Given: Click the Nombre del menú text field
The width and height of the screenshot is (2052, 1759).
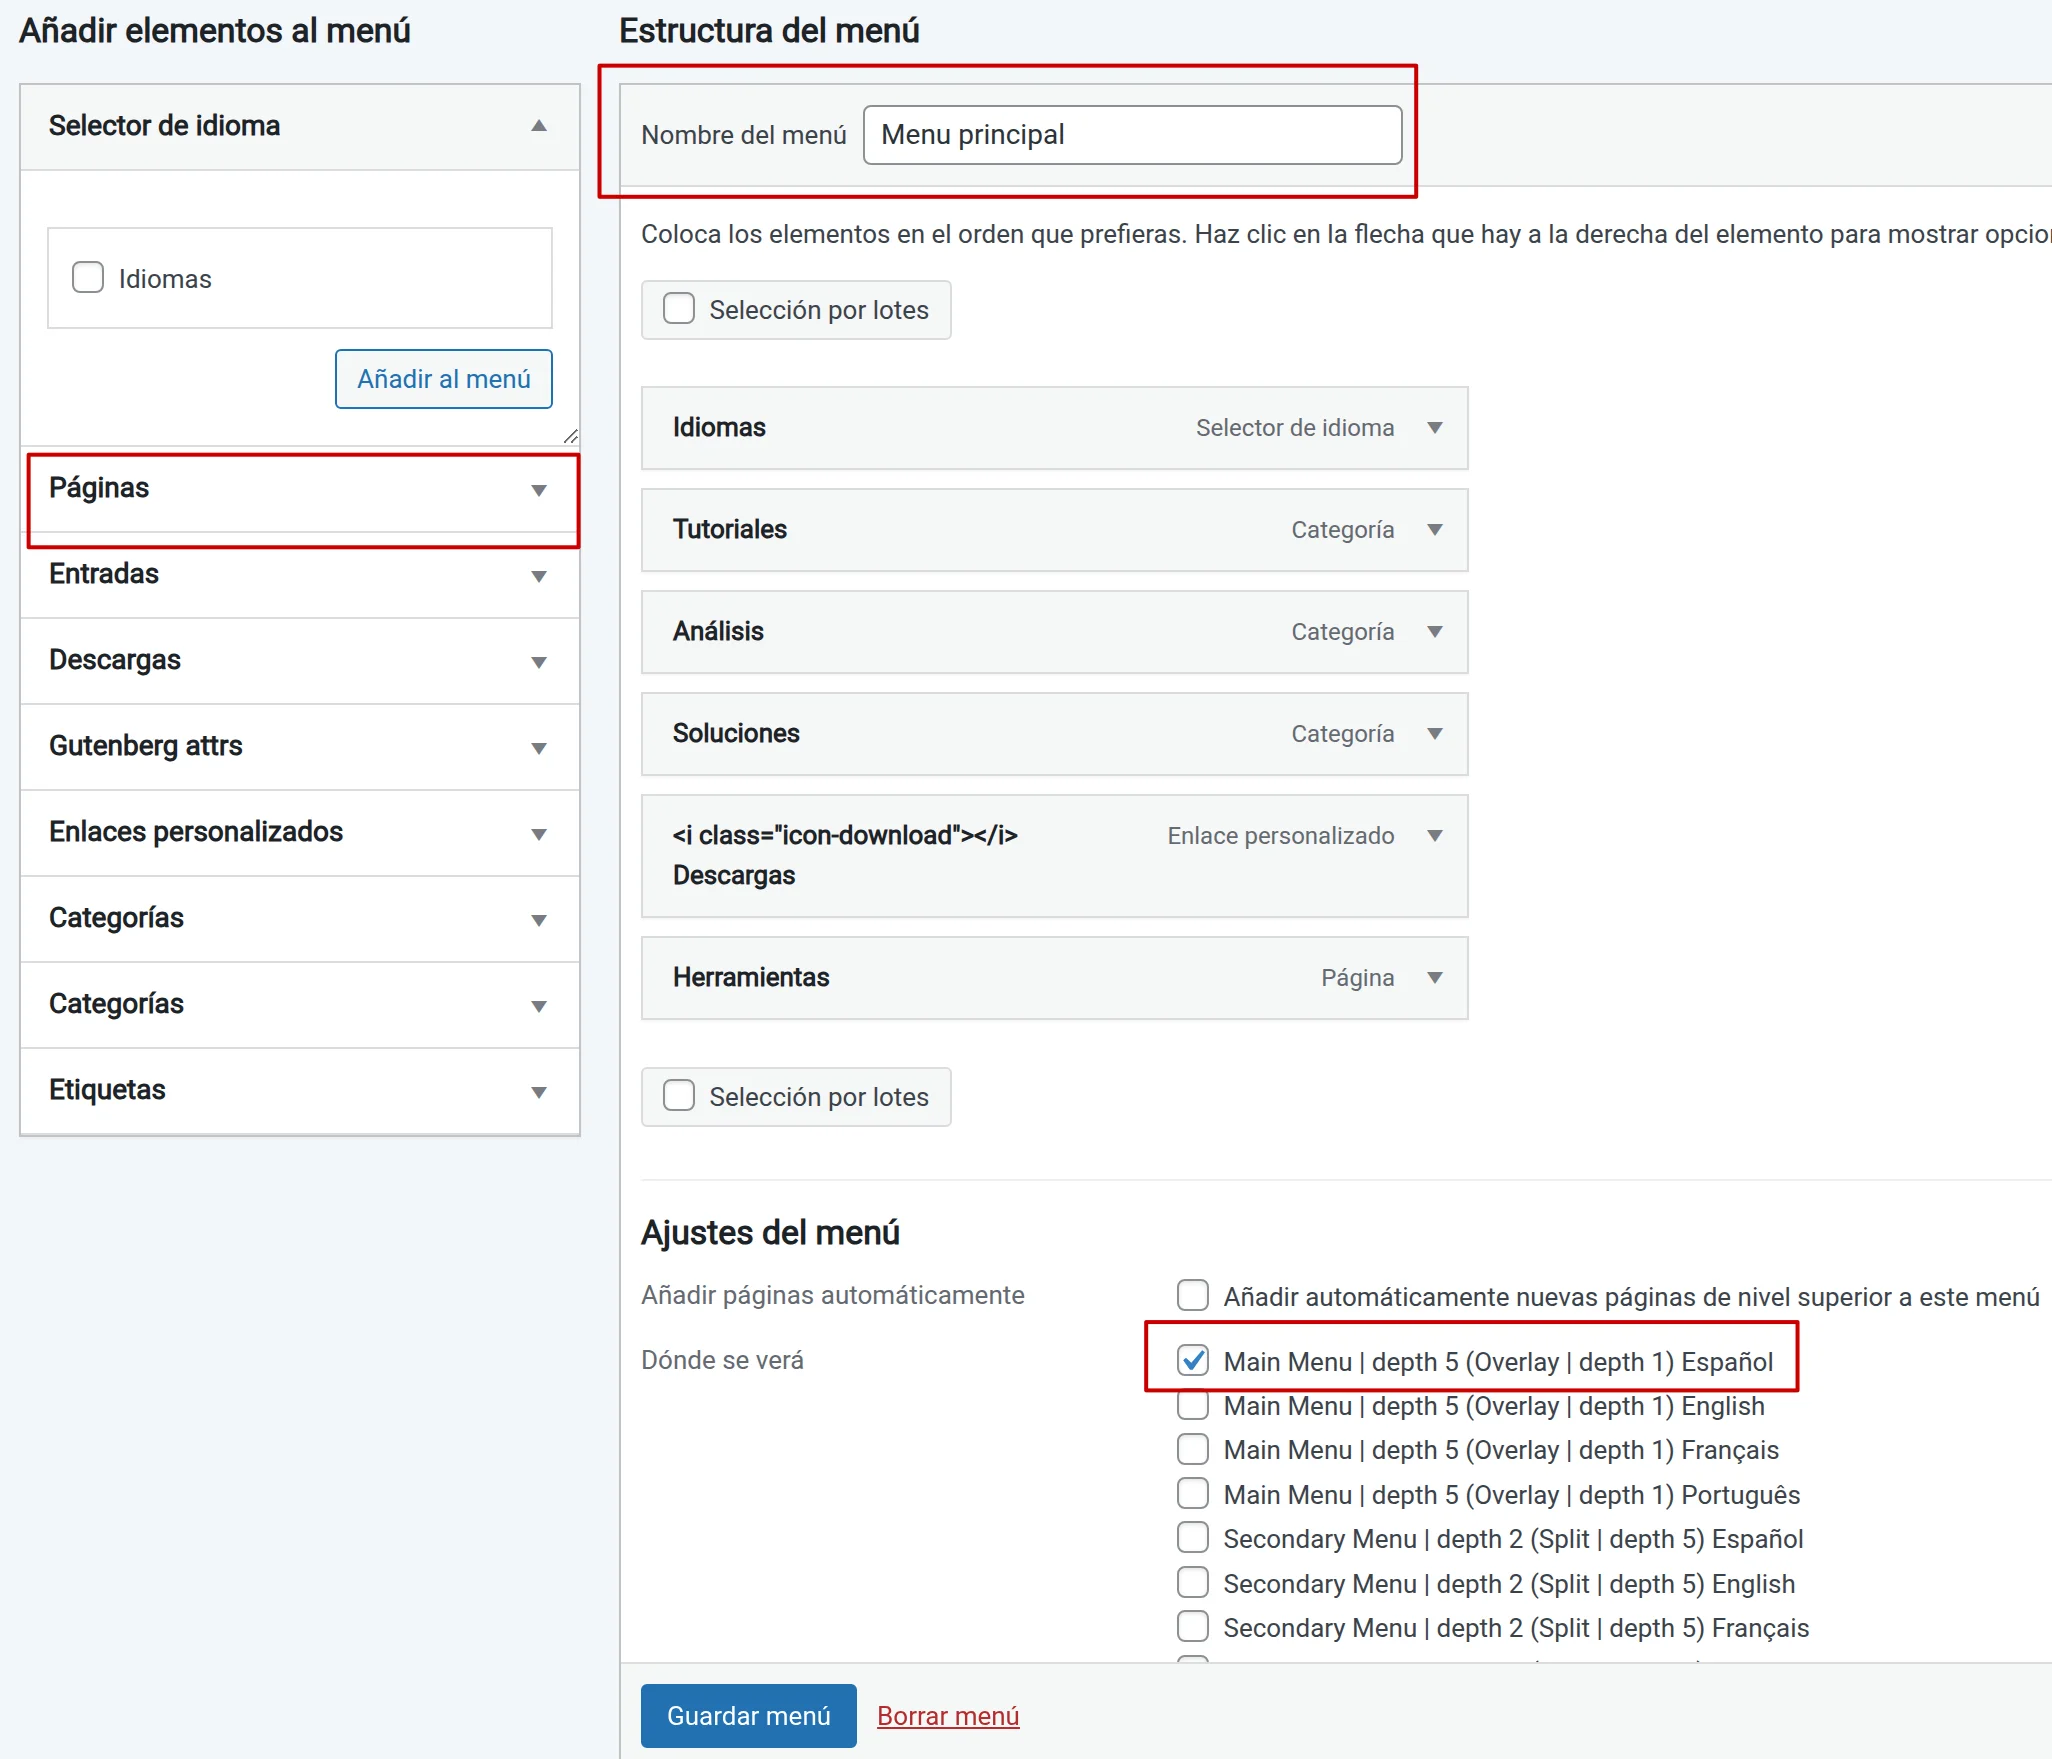Looking at the screenshot, I should (x=1132, y=135).
